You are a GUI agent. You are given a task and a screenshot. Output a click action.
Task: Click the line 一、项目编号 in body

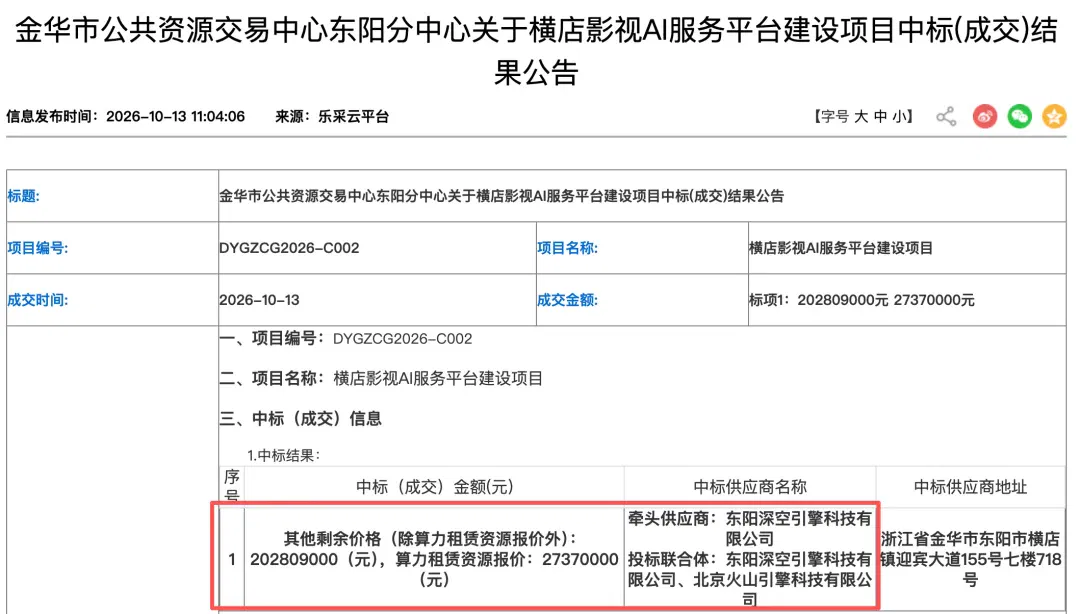click(x=346, y=338)
